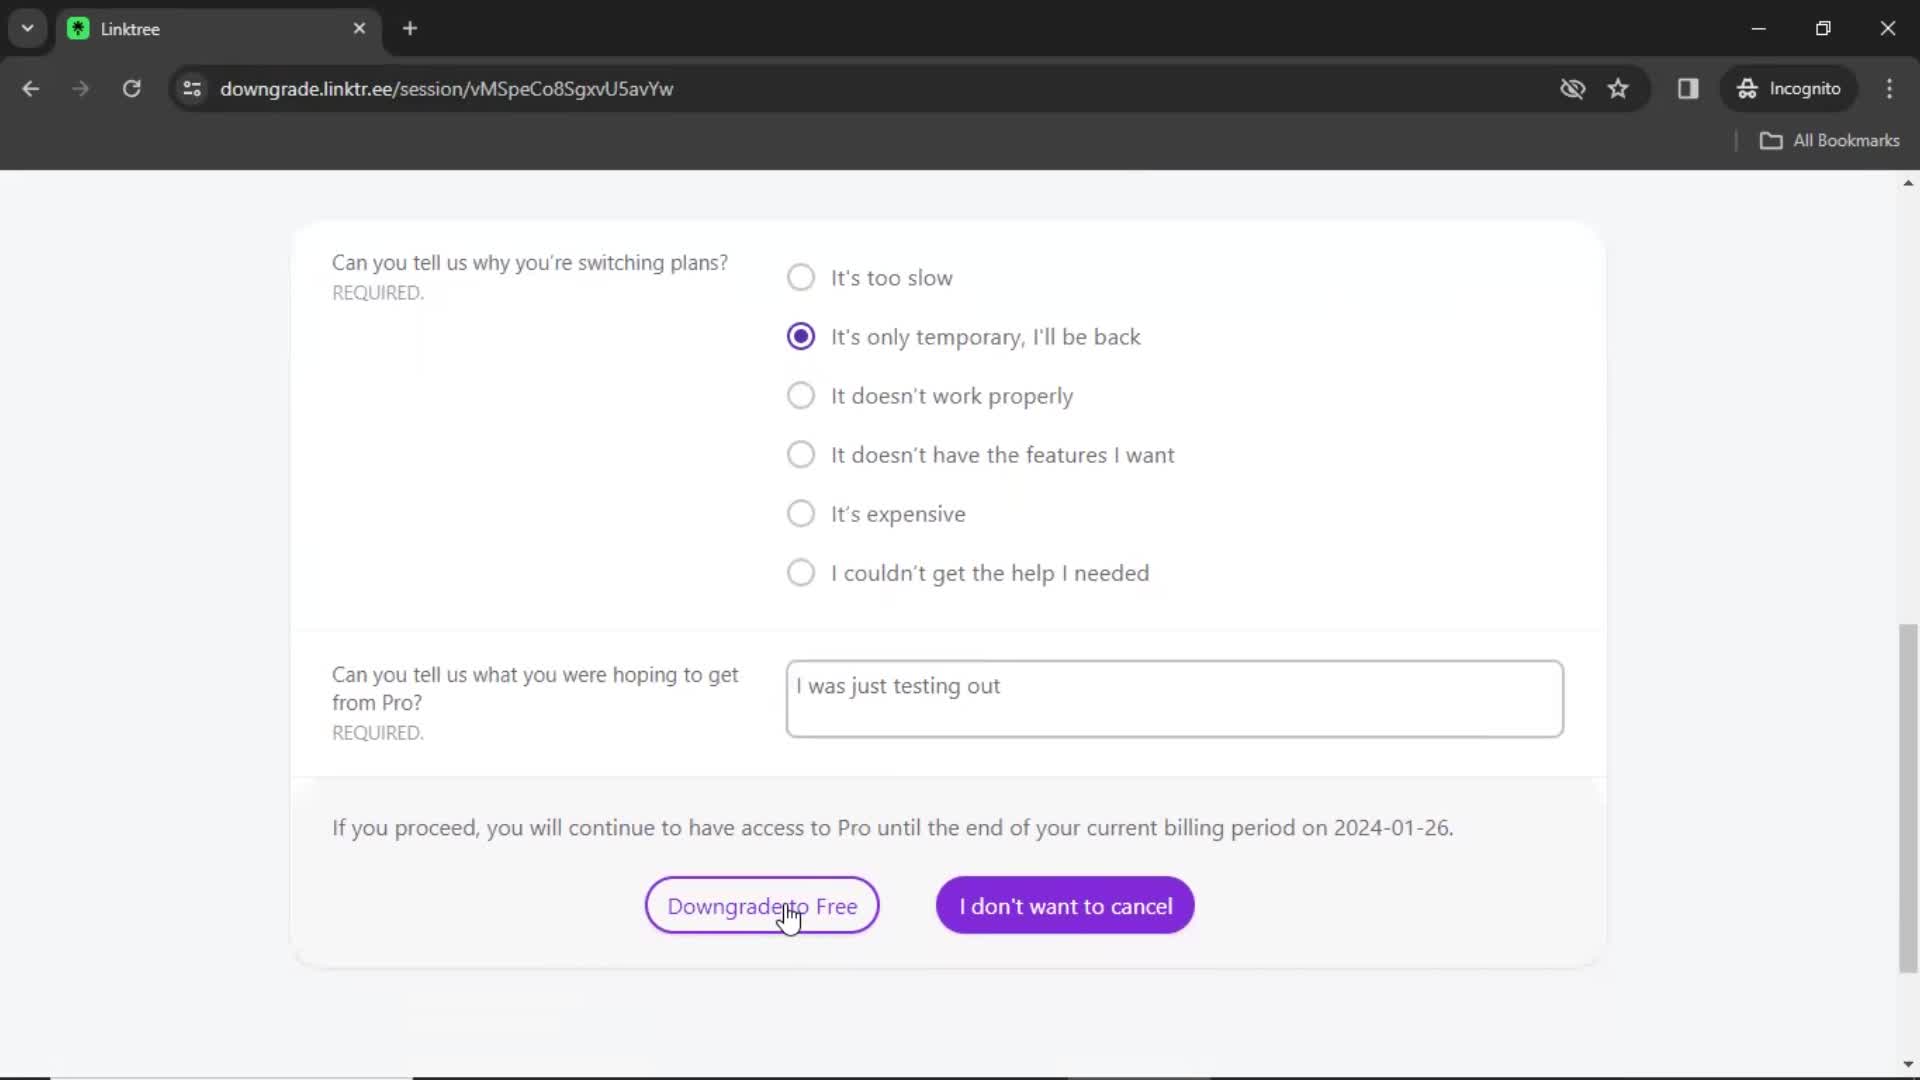Click scrollbar up arrow
The width and height of the screenshot is (1920, 1080).
pyautogui.click(x=1908, y=183)
